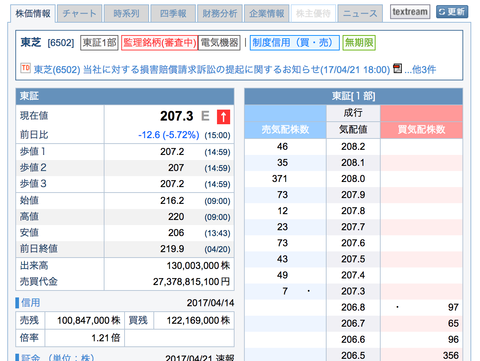
Task: Click the 206.8 quote price
Action: pos(353,307)
